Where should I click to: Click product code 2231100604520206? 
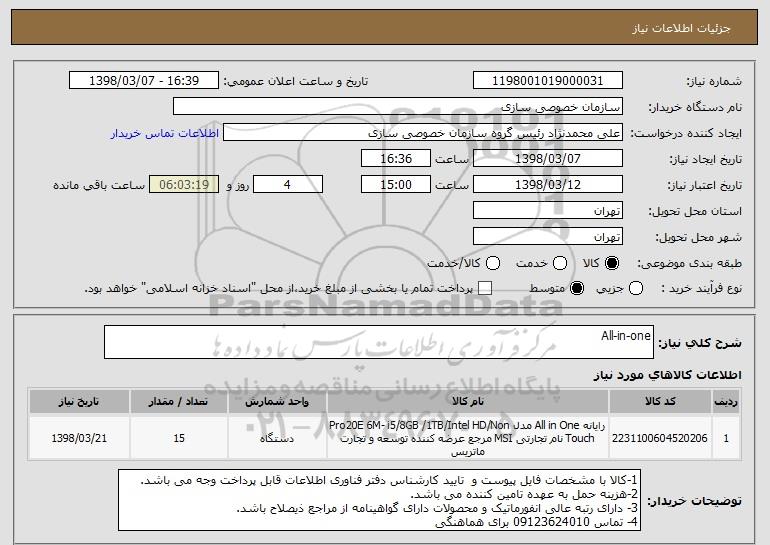coord(660,438)
